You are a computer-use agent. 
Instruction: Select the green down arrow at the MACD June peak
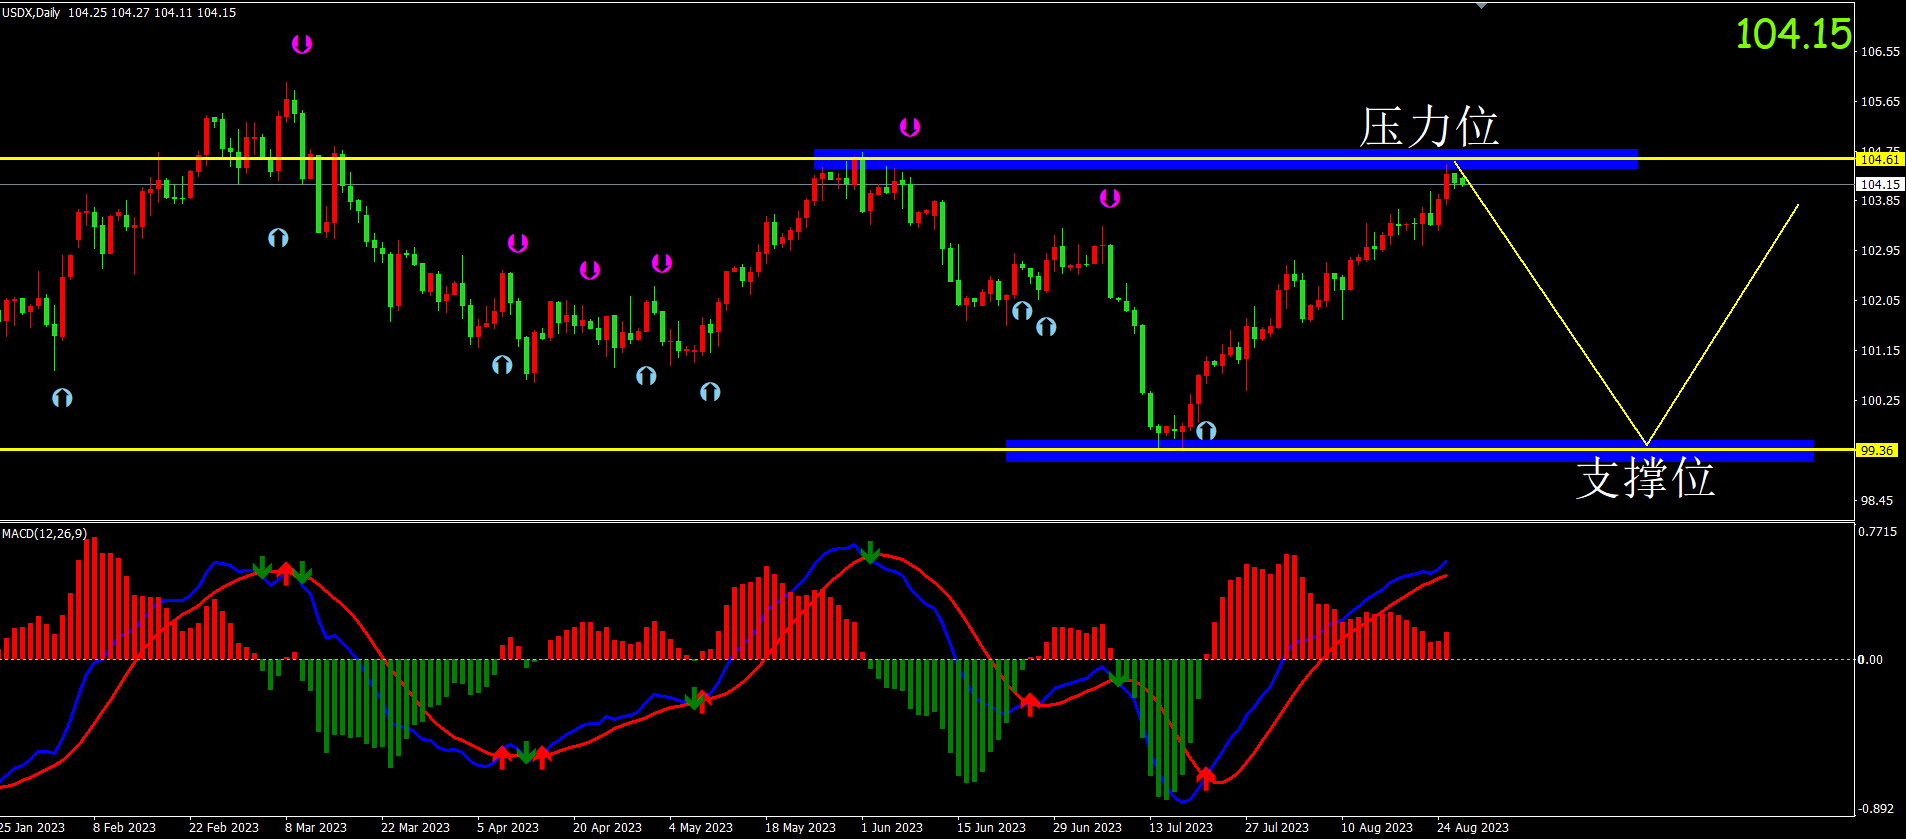[x=871, y=552]
